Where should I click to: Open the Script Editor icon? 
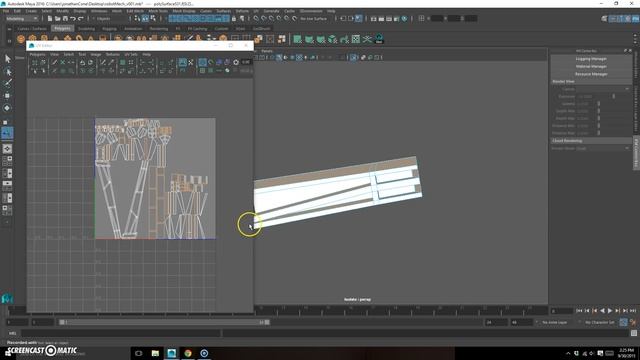(634, 333)
